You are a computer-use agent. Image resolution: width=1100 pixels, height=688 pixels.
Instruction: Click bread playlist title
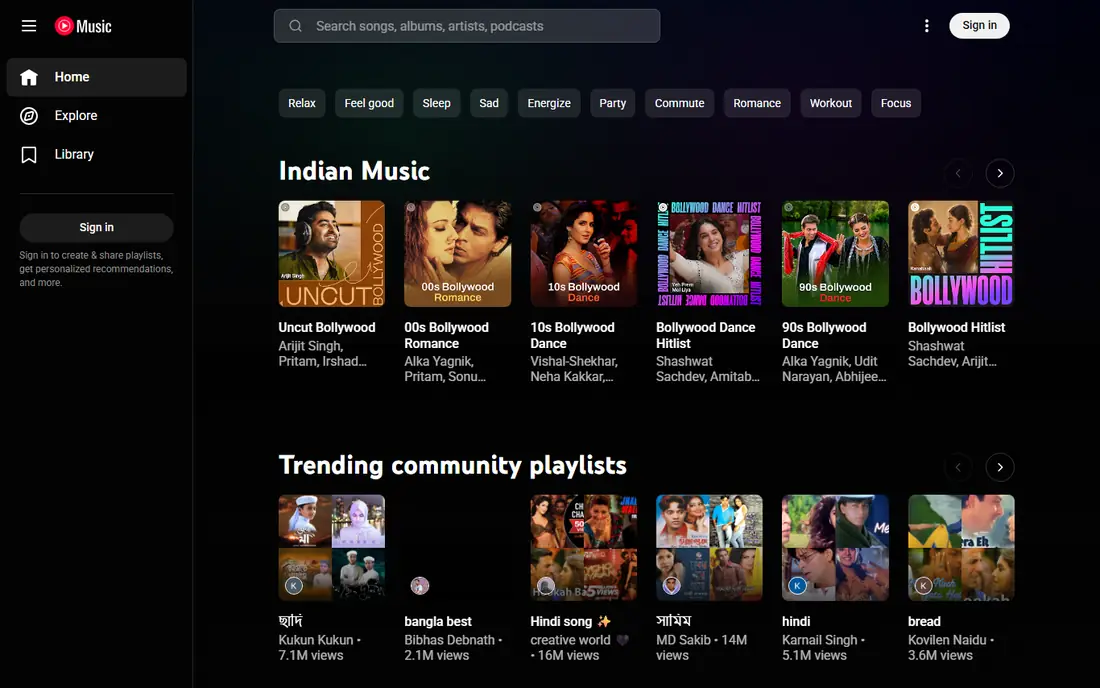pyautogui.click(x=924, y=621)
